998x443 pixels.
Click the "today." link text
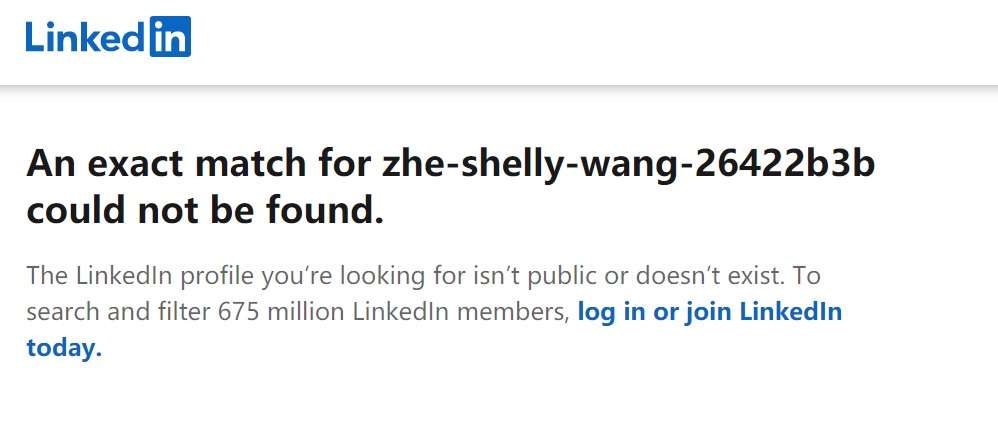[64, 348]
